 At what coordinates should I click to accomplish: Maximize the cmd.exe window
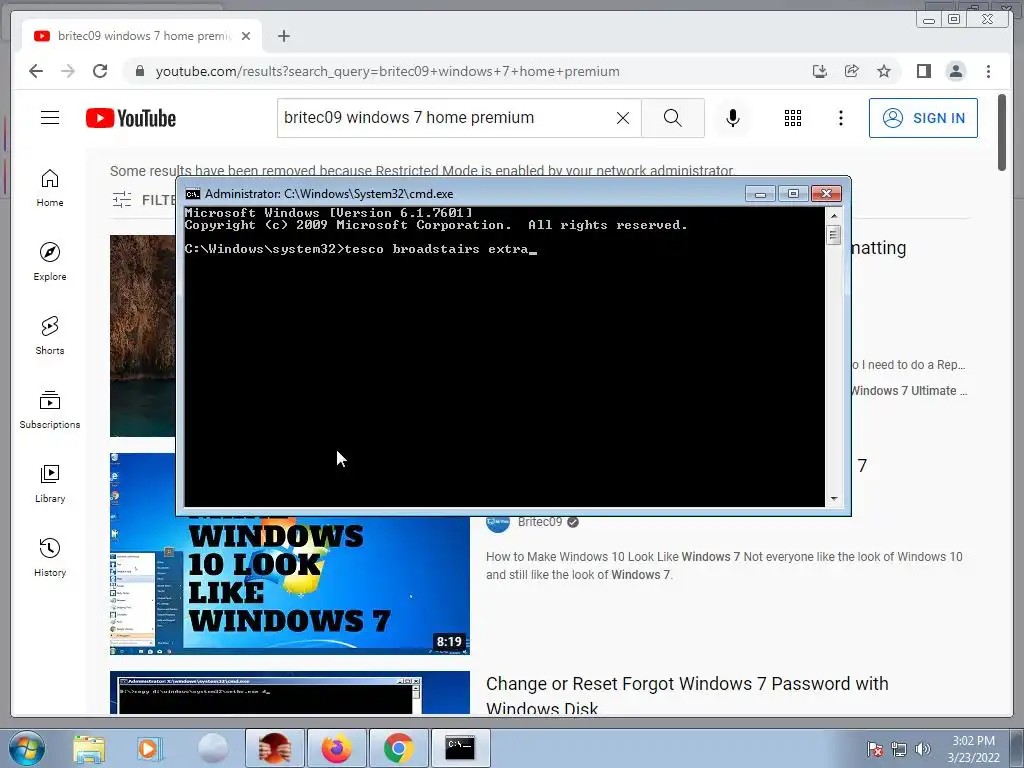click(793, 194)
